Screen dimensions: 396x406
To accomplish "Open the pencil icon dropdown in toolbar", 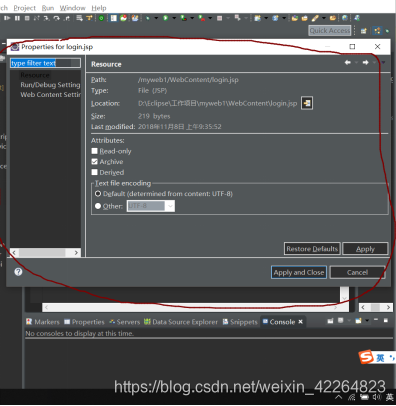I will pos(323,18).
